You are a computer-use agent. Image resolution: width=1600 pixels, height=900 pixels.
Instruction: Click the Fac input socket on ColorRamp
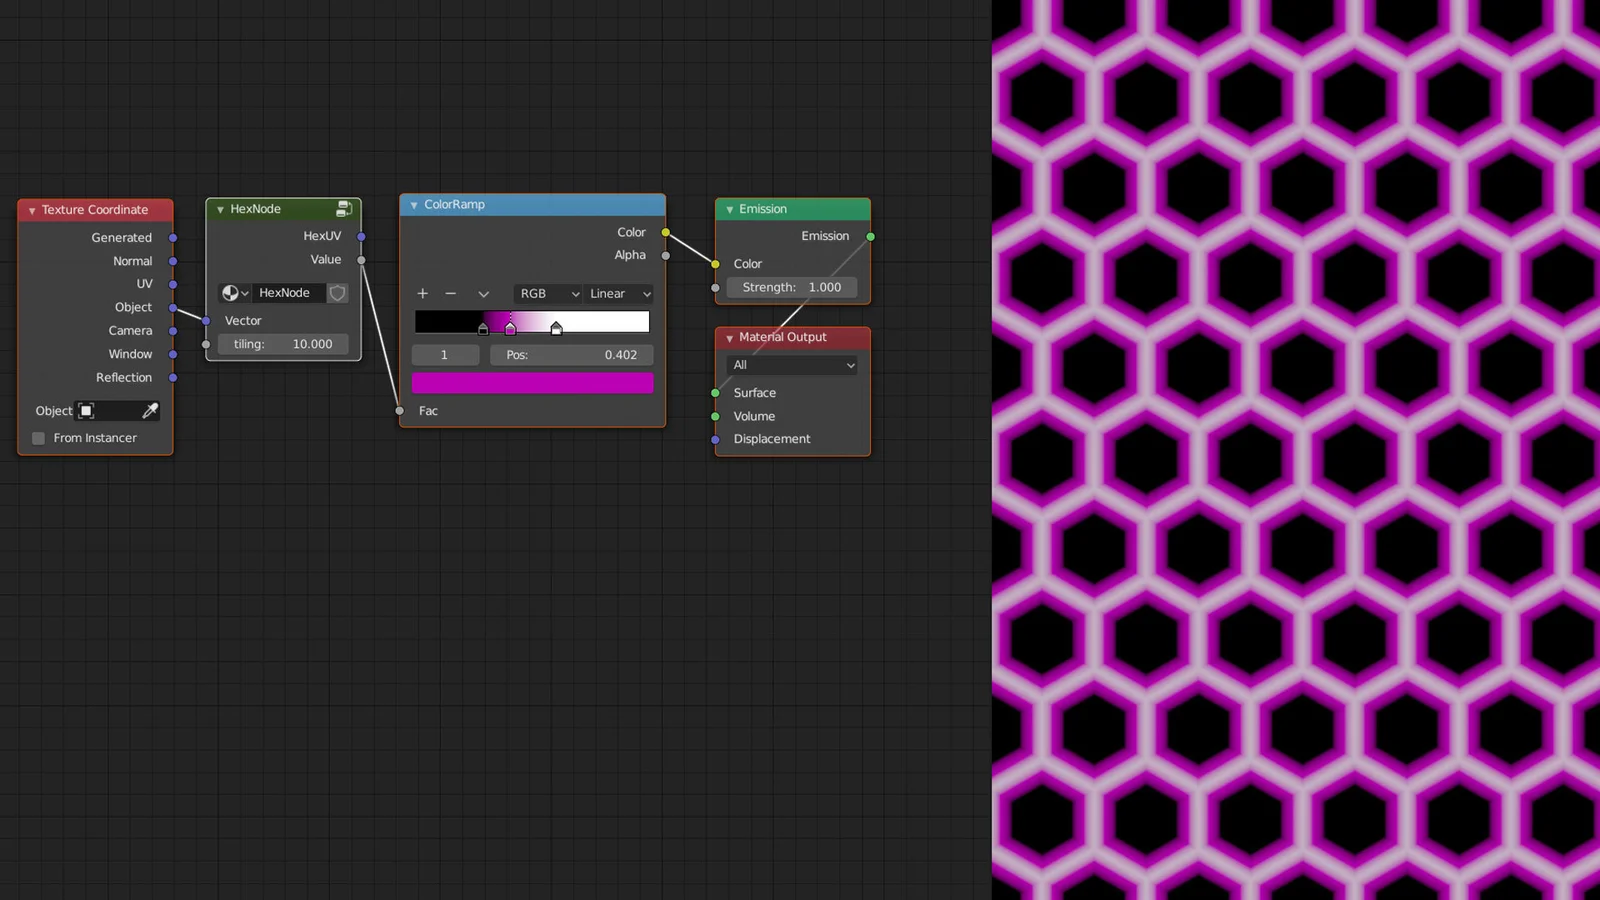click(x=401, y=410)
